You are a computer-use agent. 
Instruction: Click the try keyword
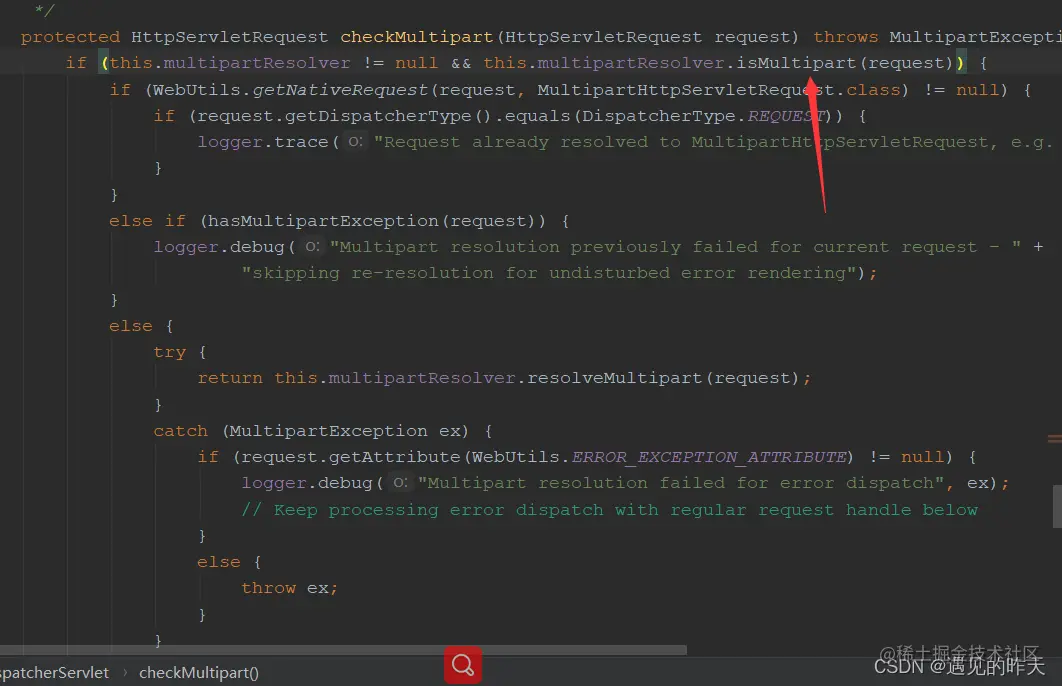[x=169, y=352]
